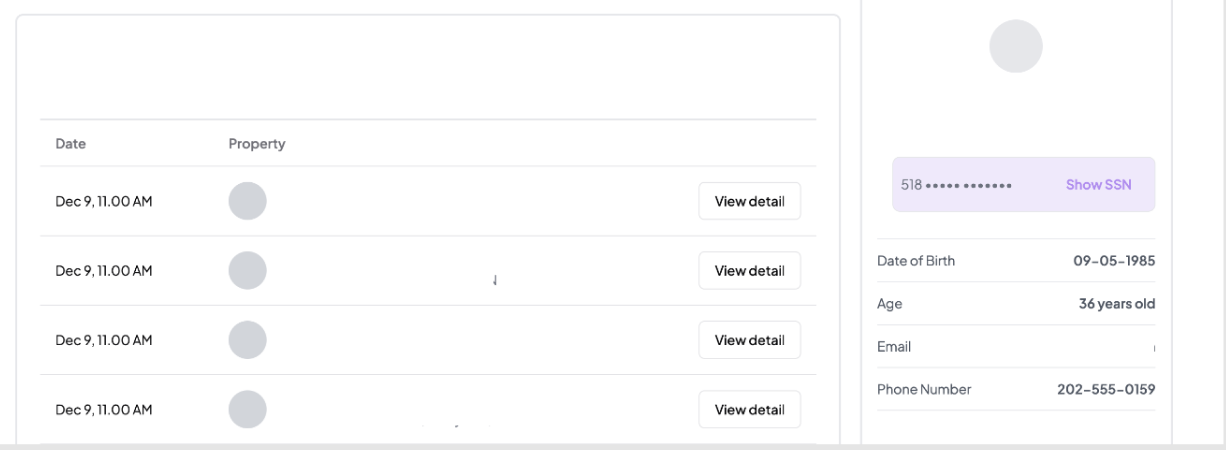Screen dimensions: 1226x450
Task: Click View detail in the first row
Action: point(749,201)
